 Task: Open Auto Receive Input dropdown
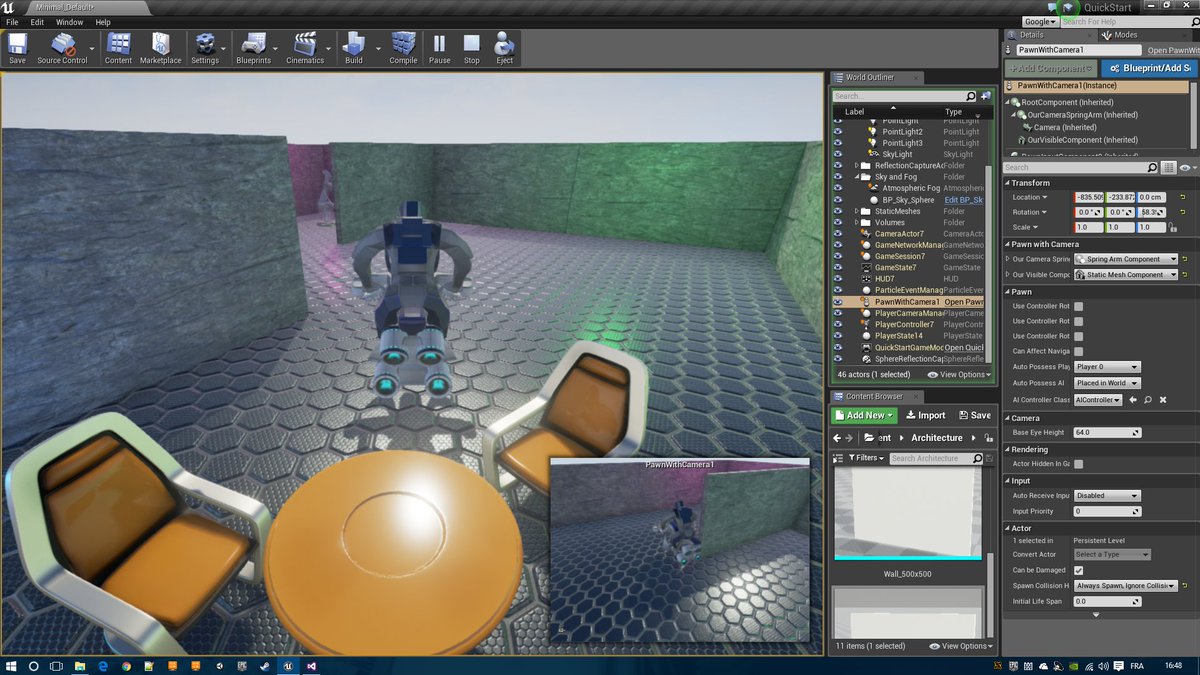point(1106,496)
